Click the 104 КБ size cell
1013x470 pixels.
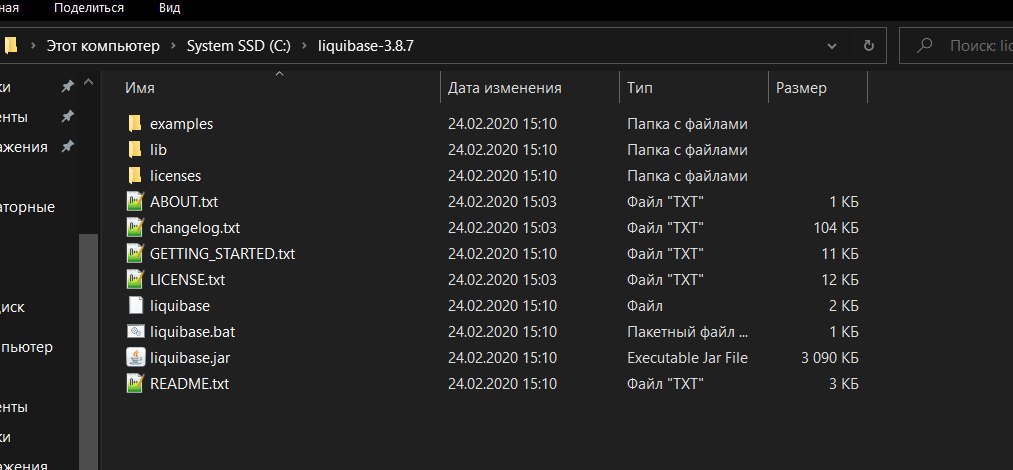pos(836,227)
